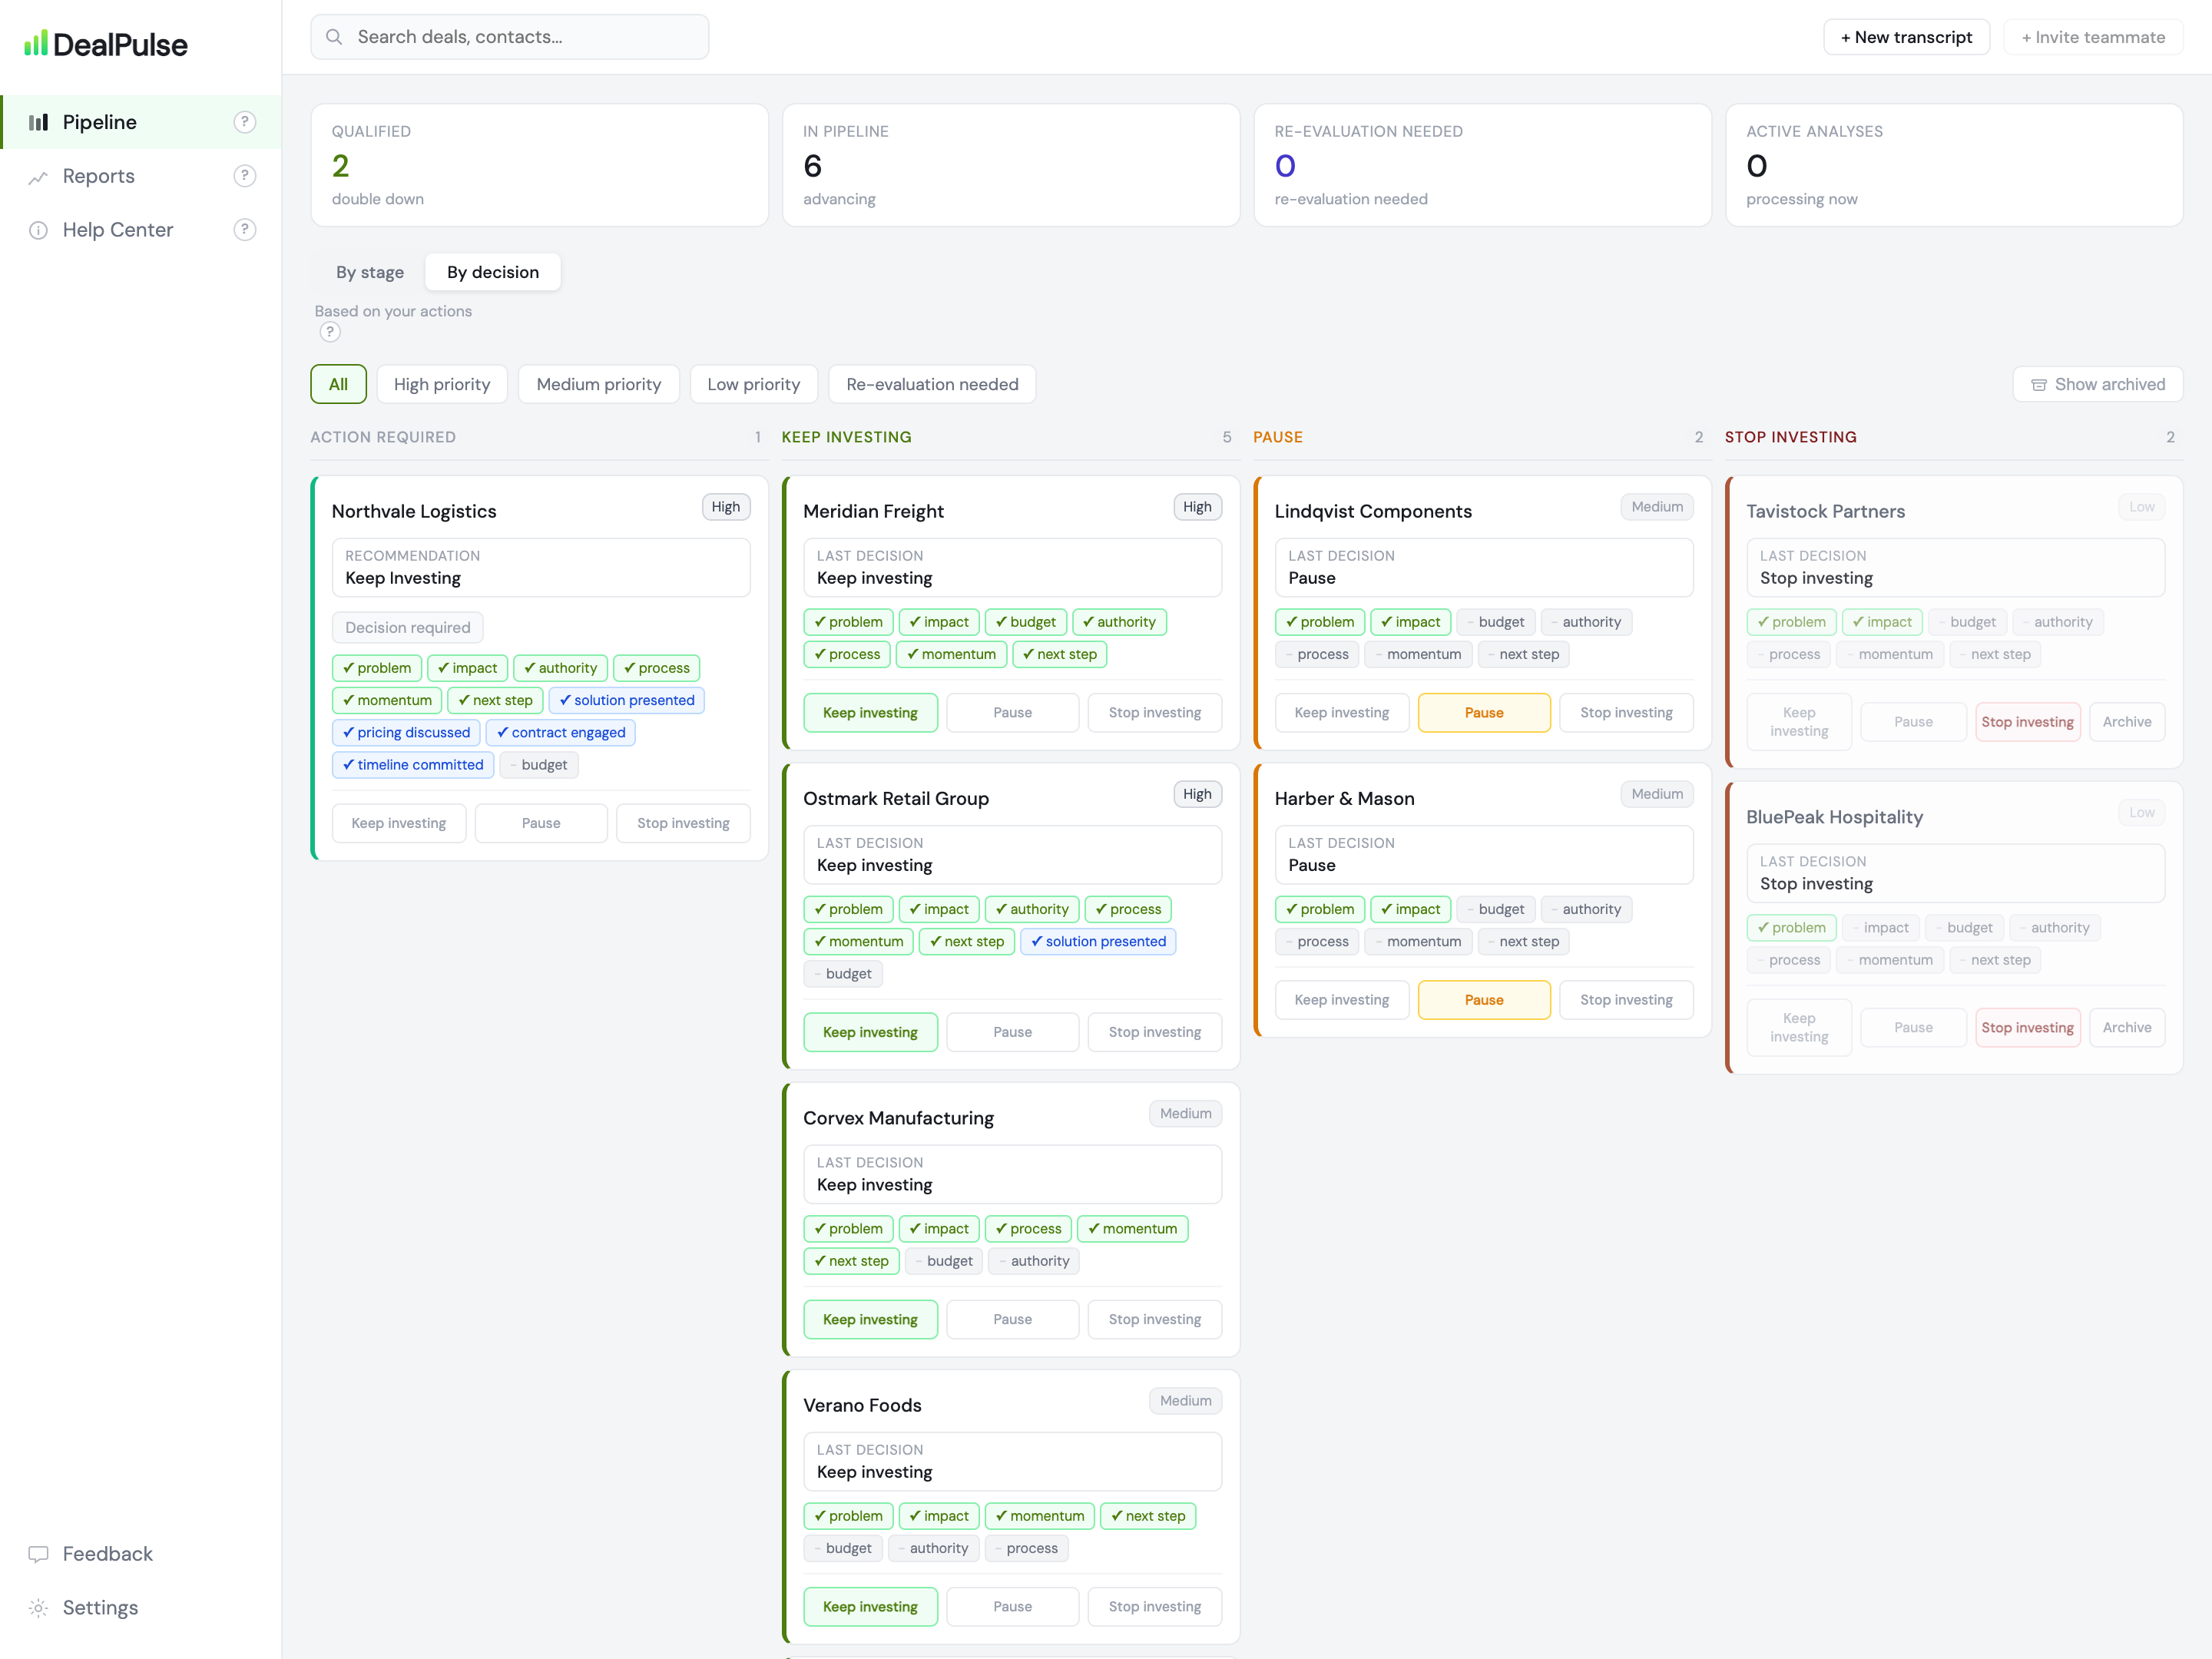The height and width of the screenshot is (1659, 2212).
Task: Click the Qualified summary card
Action: pos(539,165)
